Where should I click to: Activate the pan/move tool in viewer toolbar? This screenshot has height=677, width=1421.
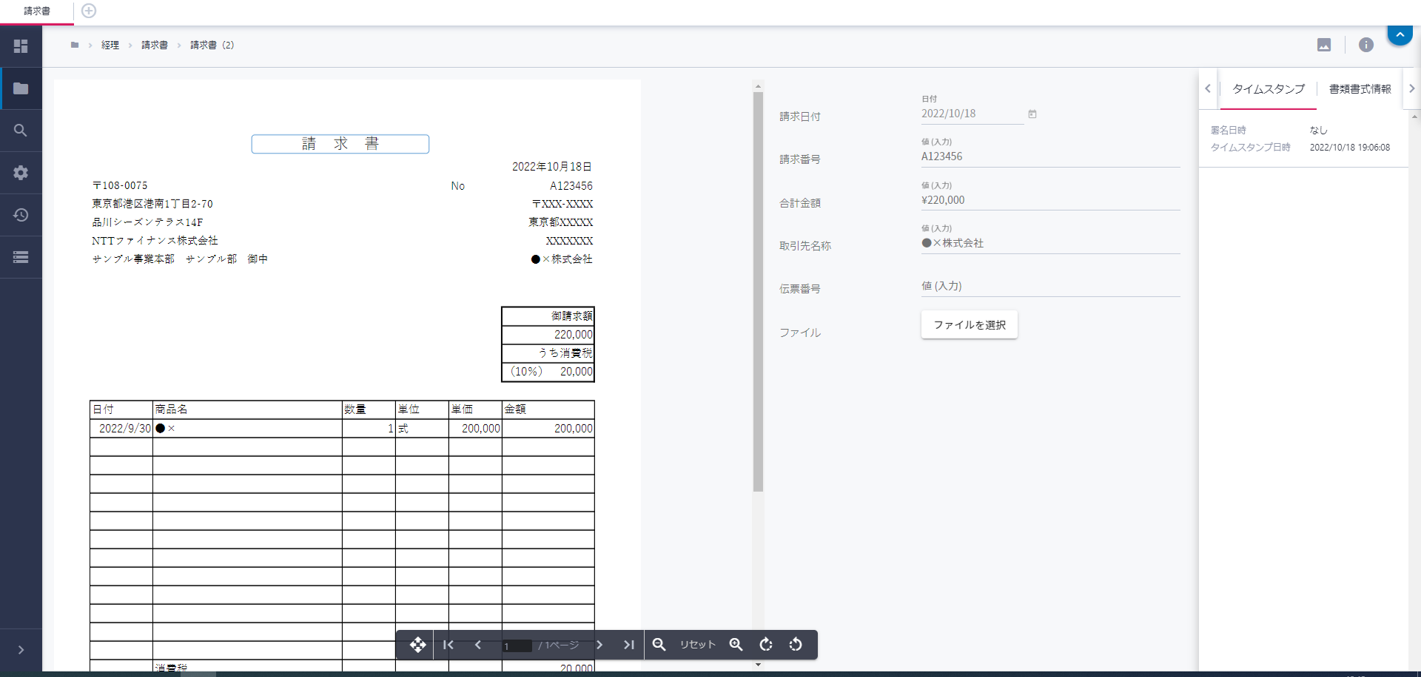point(418,645)
